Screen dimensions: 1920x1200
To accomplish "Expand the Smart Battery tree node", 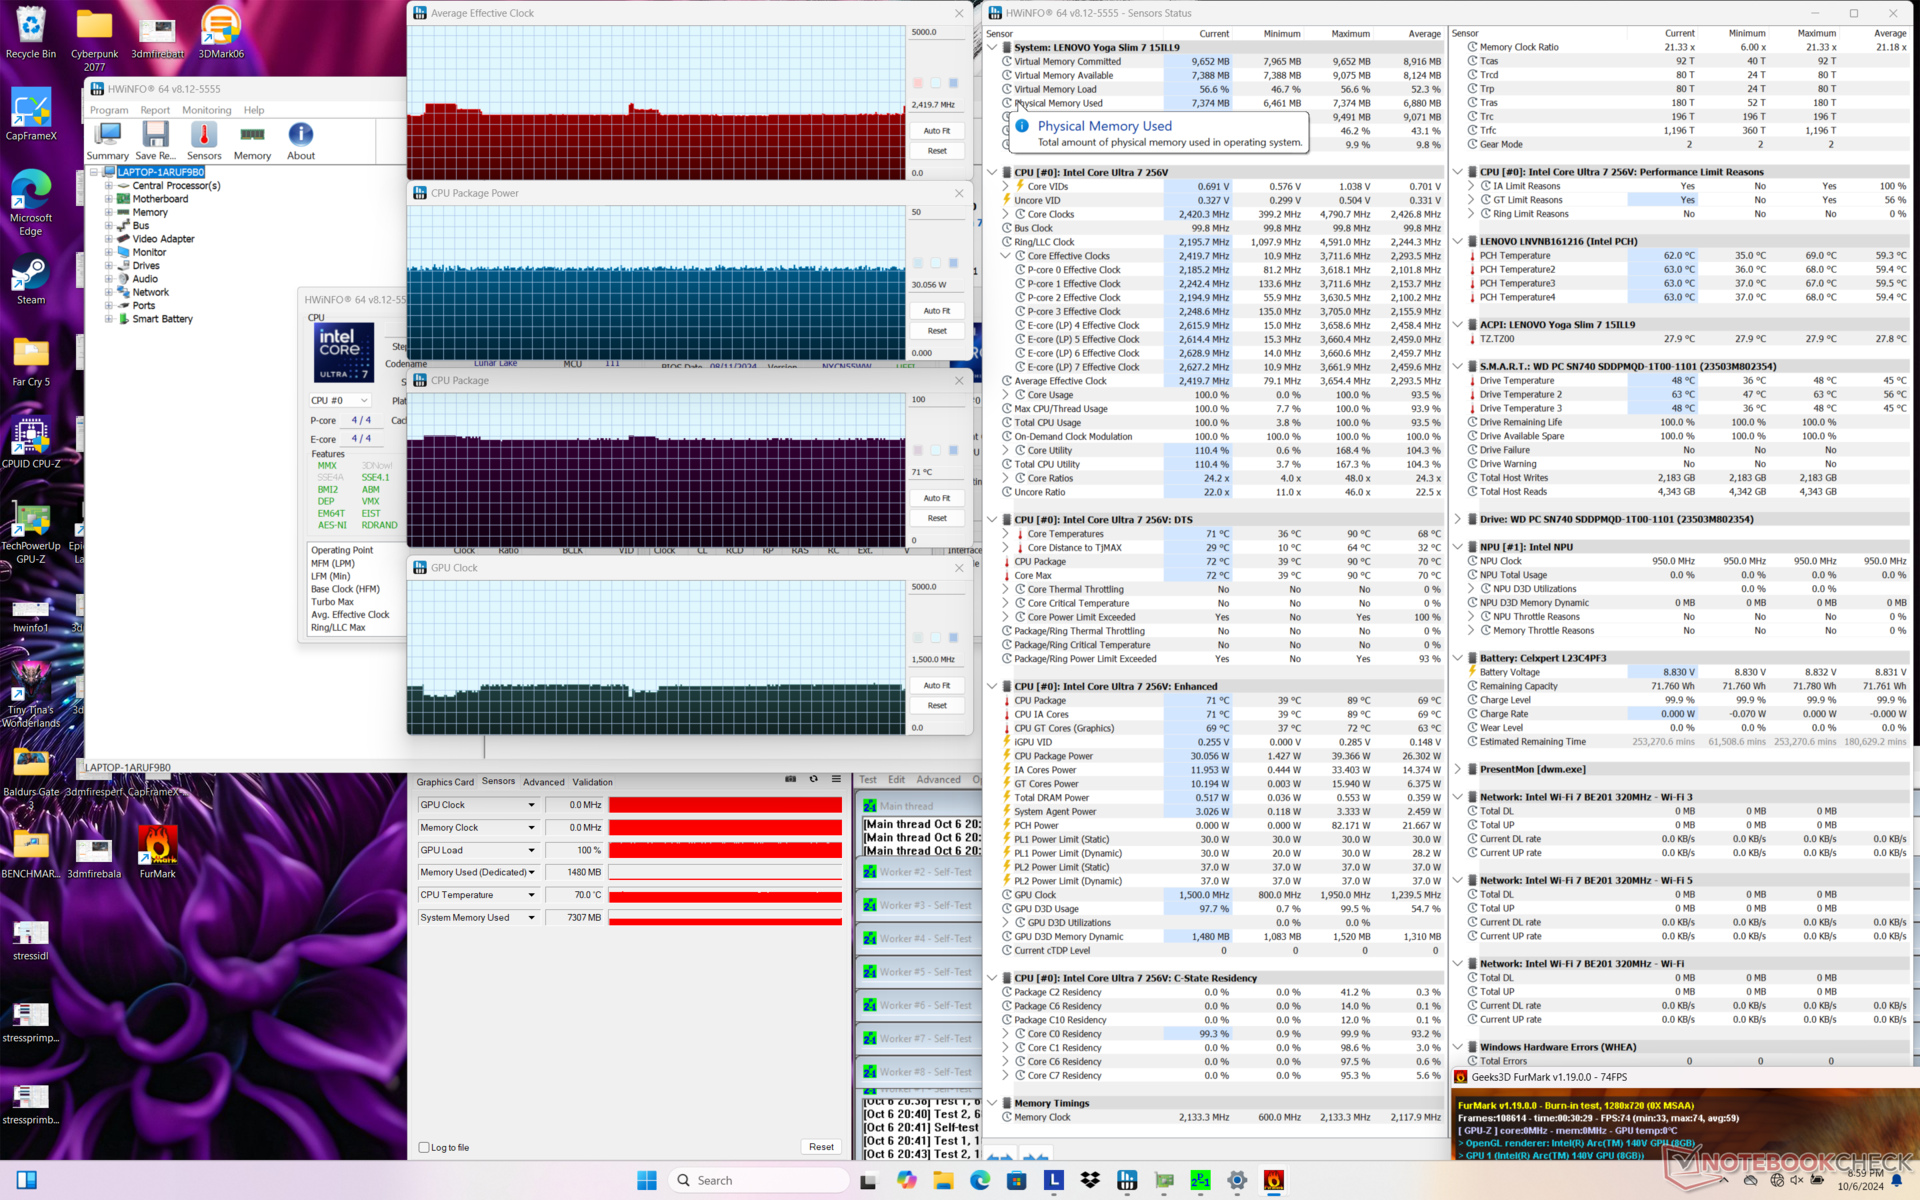I will pyautogui.click(x=108, y=319).
